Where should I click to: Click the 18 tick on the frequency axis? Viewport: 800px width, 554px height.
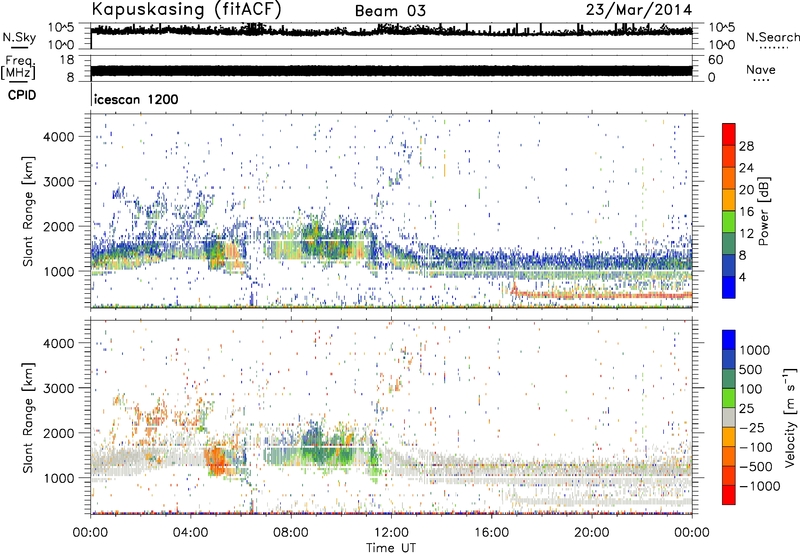click(67, 60)
